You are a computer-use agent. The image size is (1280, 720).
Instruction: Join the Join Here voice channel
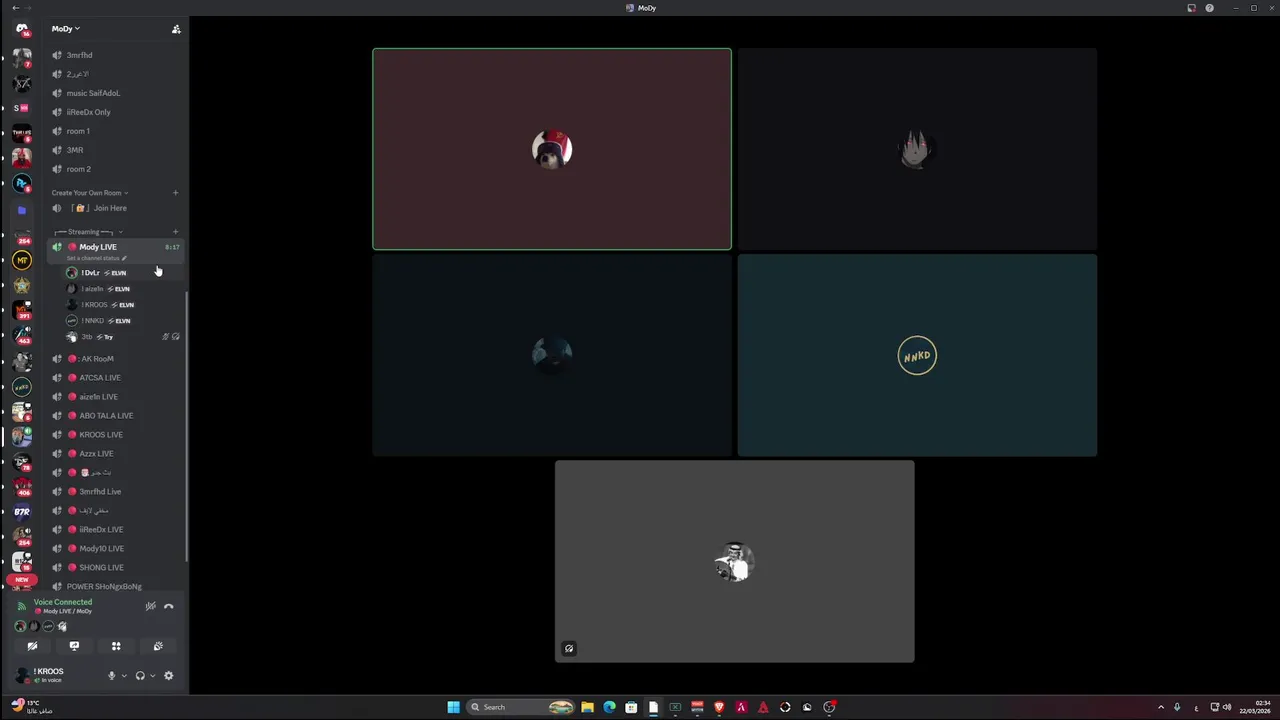[x=116, y=208]
